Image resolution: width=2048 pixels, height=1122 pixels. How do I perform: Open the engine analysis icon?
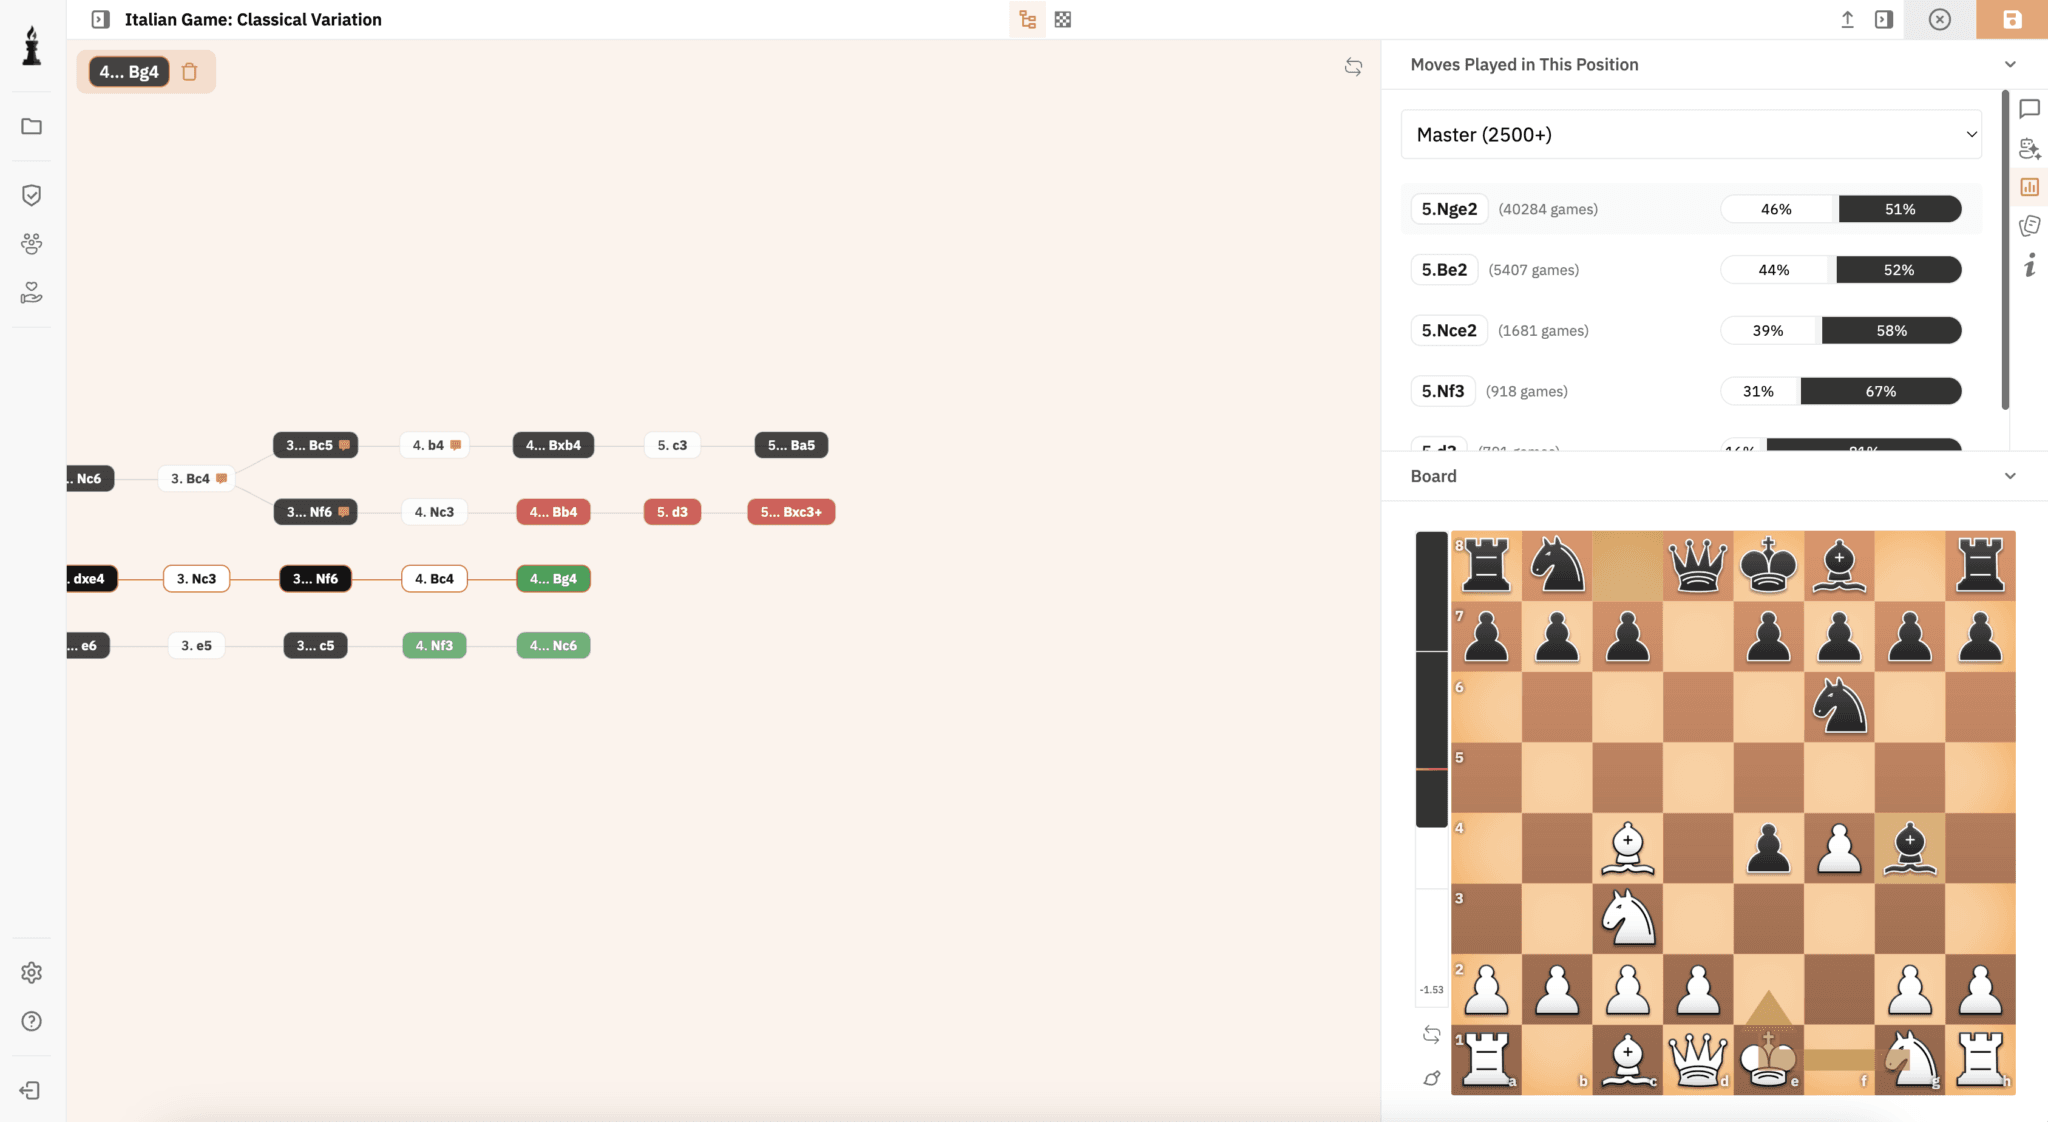click(x=2030, y=148)
